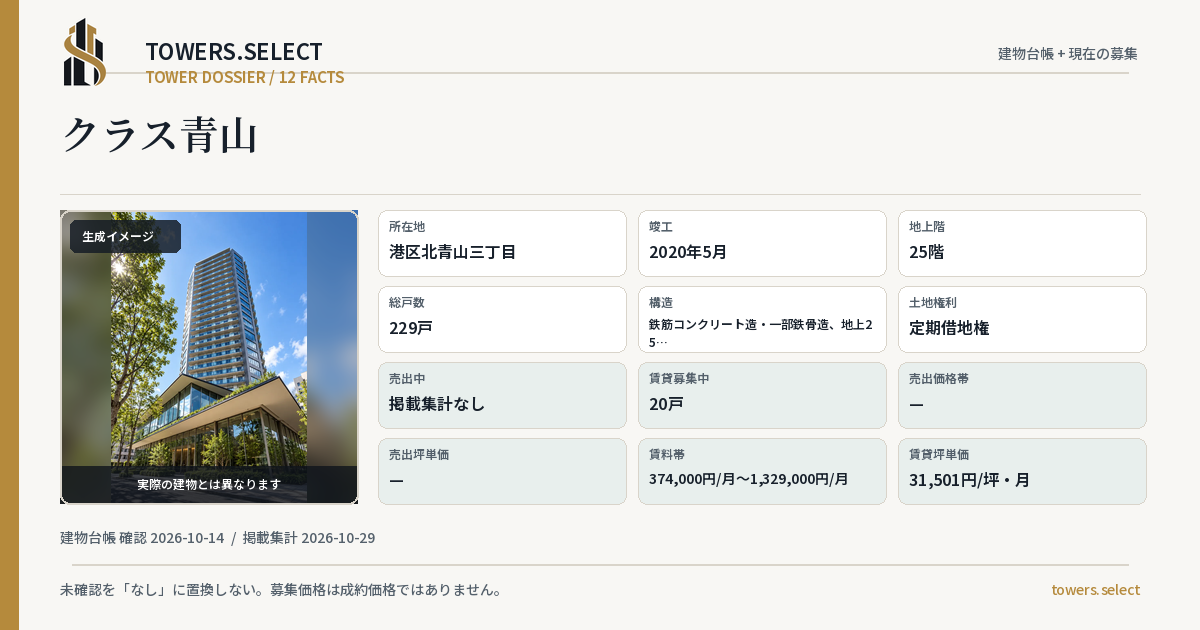Select the 所在地 card 港区北青山三丁目
1200x630 pixels.
(x=502, y=243)
